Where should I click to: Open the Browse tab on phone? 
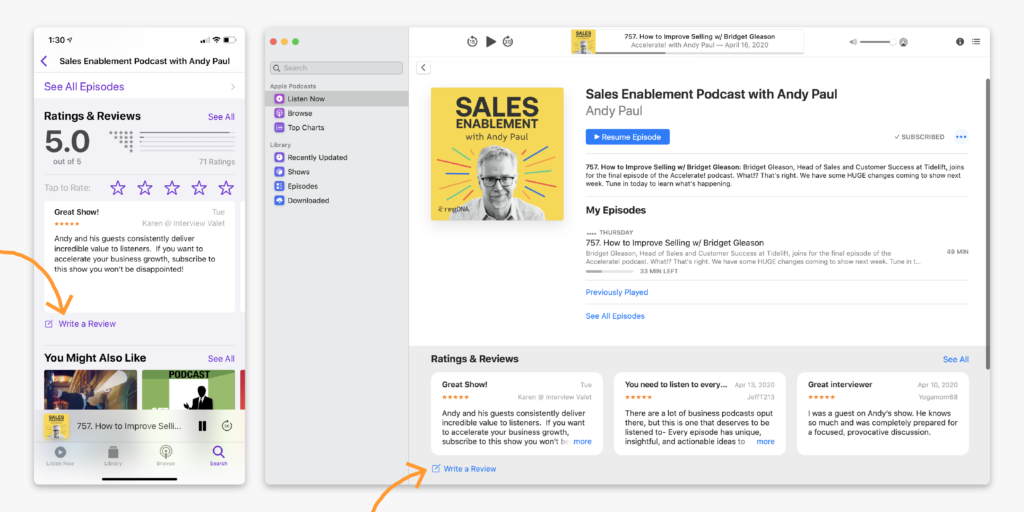166,455
